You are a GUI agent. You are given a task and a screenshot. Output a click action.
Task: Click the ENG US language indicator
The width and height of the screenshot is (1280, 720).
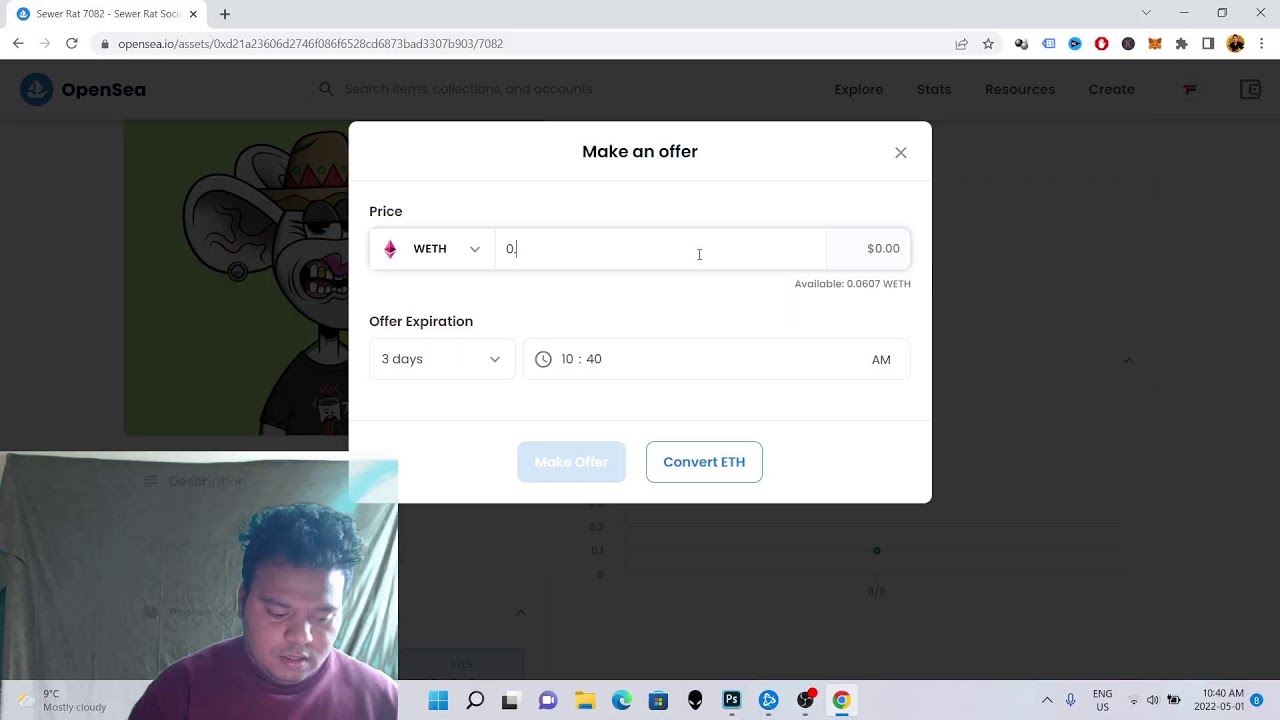tap(1102, 700)
